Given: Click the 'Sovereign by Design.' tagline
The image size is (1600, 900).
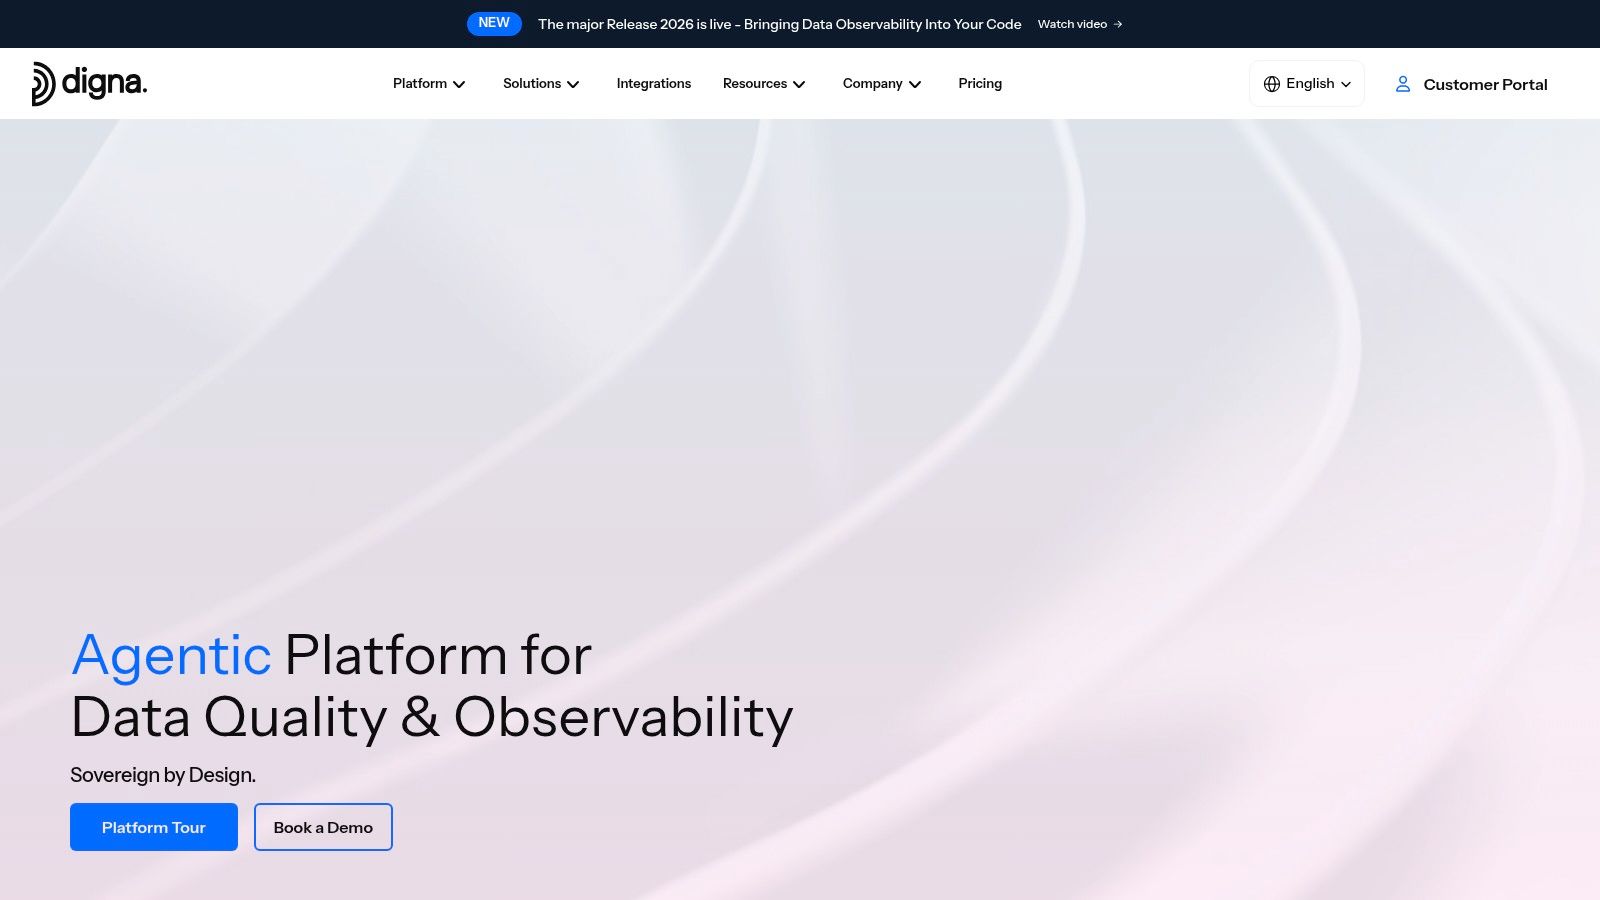Looking at the screenshot, I should point(163,775).
